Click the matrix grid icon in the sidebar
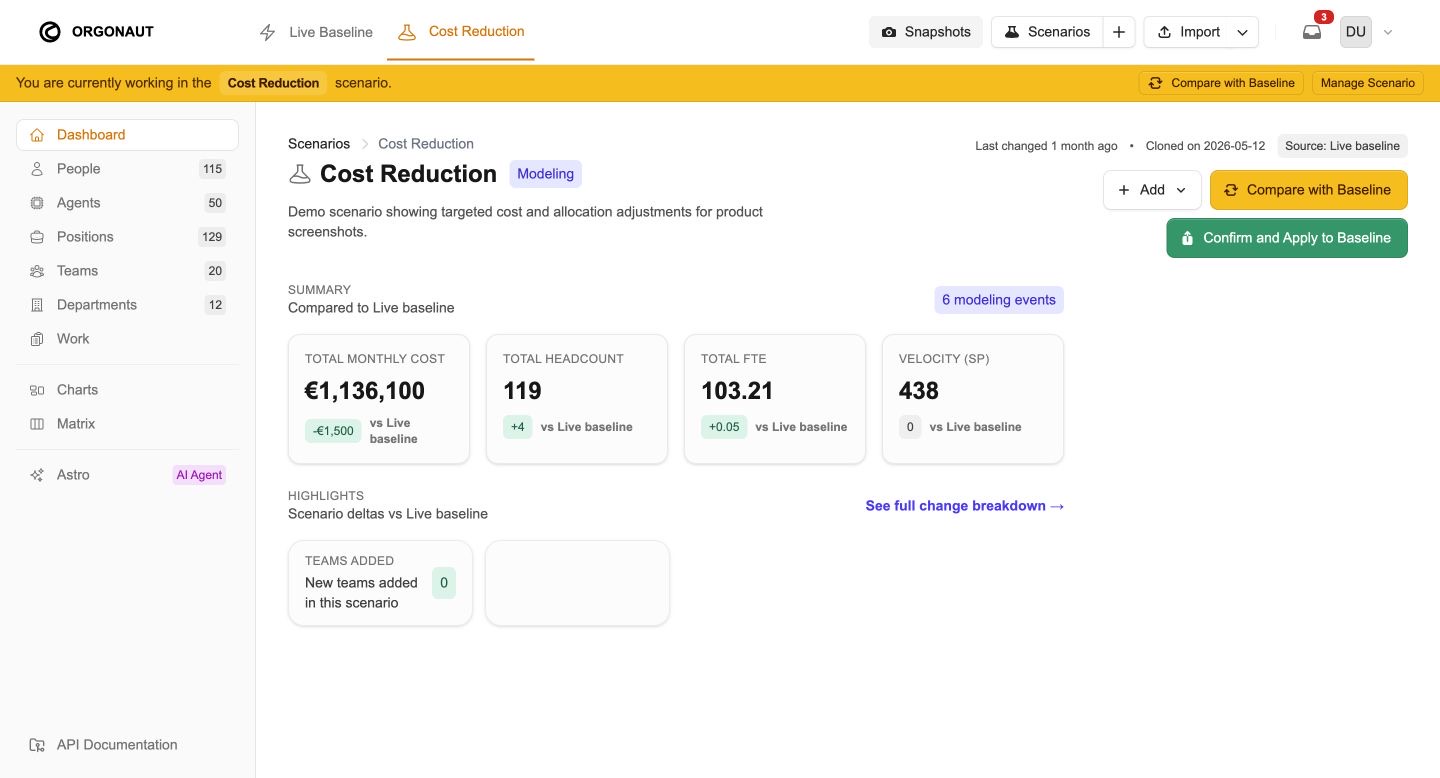 tap(37, 424)
